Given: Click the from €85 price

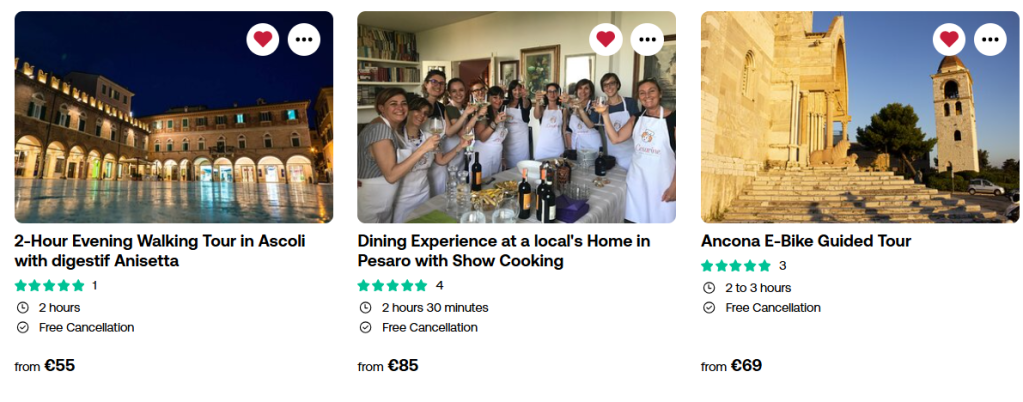Looking at the screenshot, I should [x=388, y=366].
